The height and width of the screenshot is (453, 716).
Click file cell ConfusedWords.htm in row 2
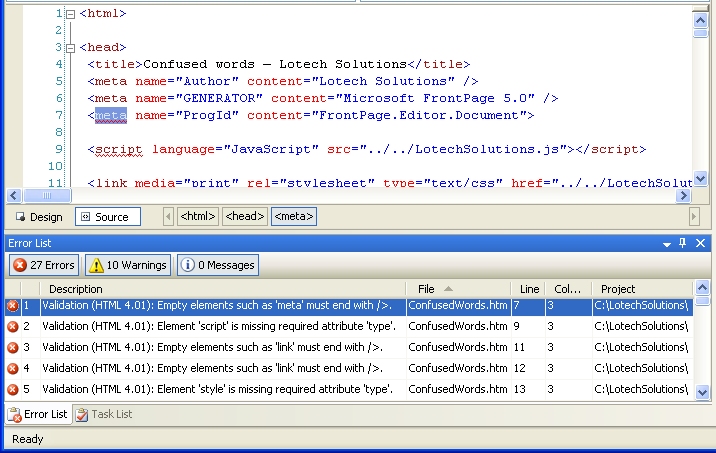coord(458,327)
